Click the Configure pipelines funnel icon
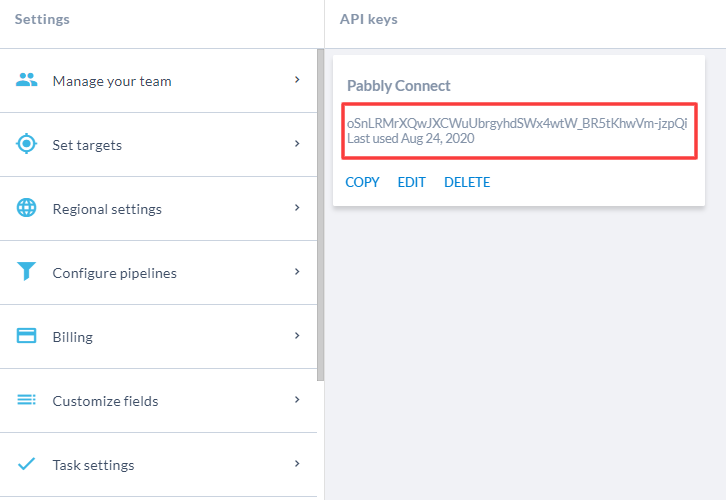Viewport: 726px width, 500px height. [26, 271]
